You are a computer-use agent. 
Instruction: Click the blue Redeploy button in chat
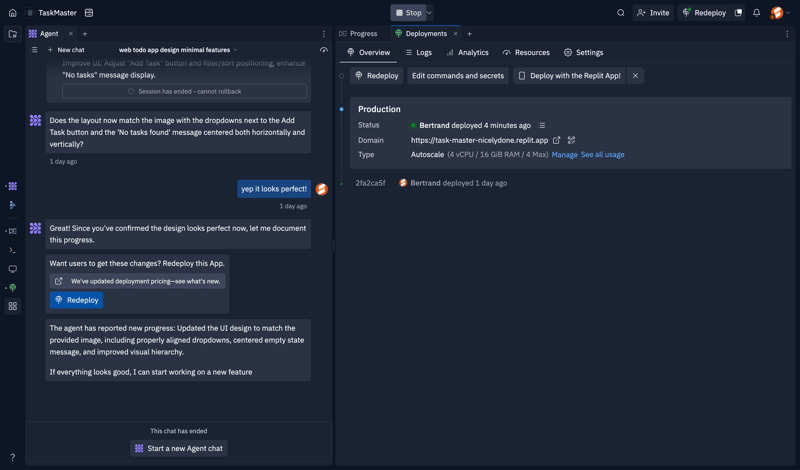tap(77, 300)
